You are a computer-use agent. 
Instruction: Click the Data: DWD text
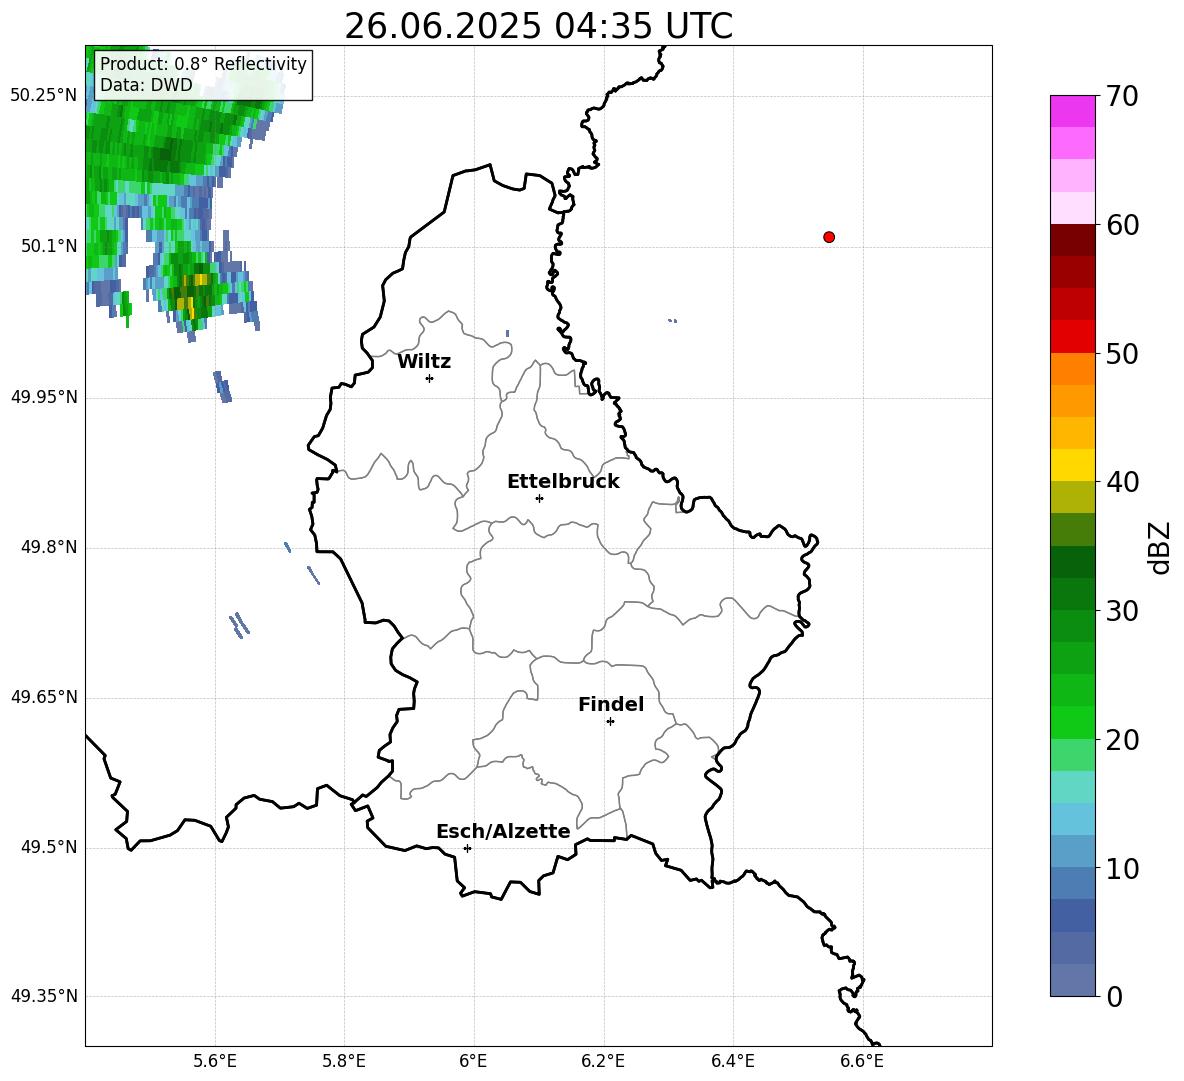coord(146,85)
